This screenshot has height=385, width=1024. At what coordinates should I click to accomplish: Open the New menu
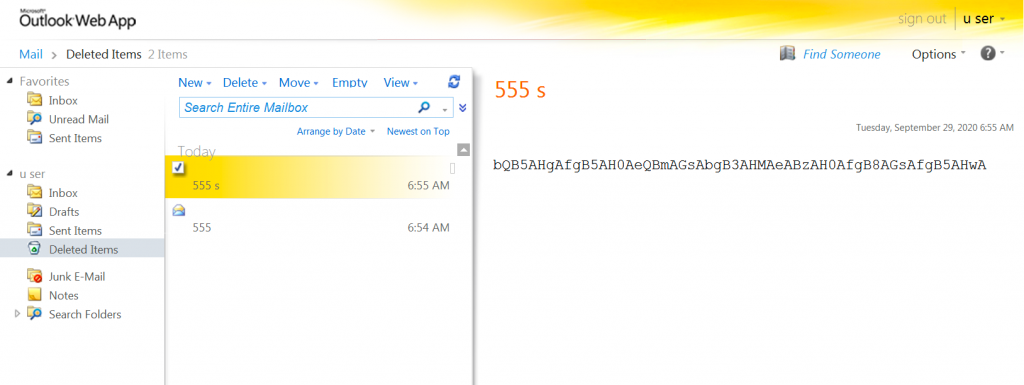pos(195,82)
